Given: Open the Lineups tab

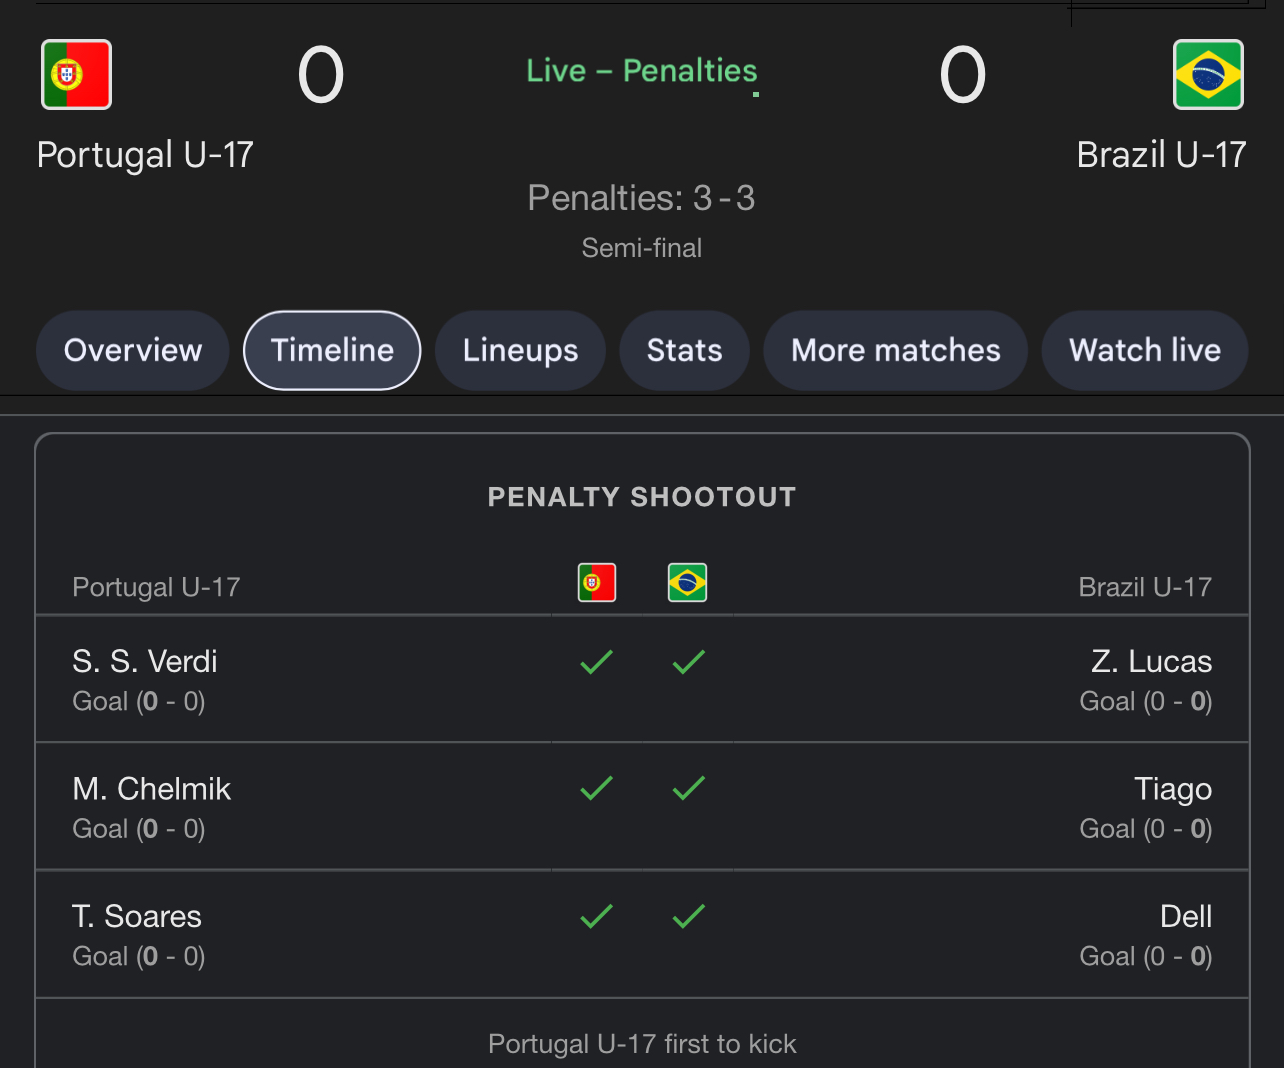Looking at the screenshot, I should click(520, 350).
